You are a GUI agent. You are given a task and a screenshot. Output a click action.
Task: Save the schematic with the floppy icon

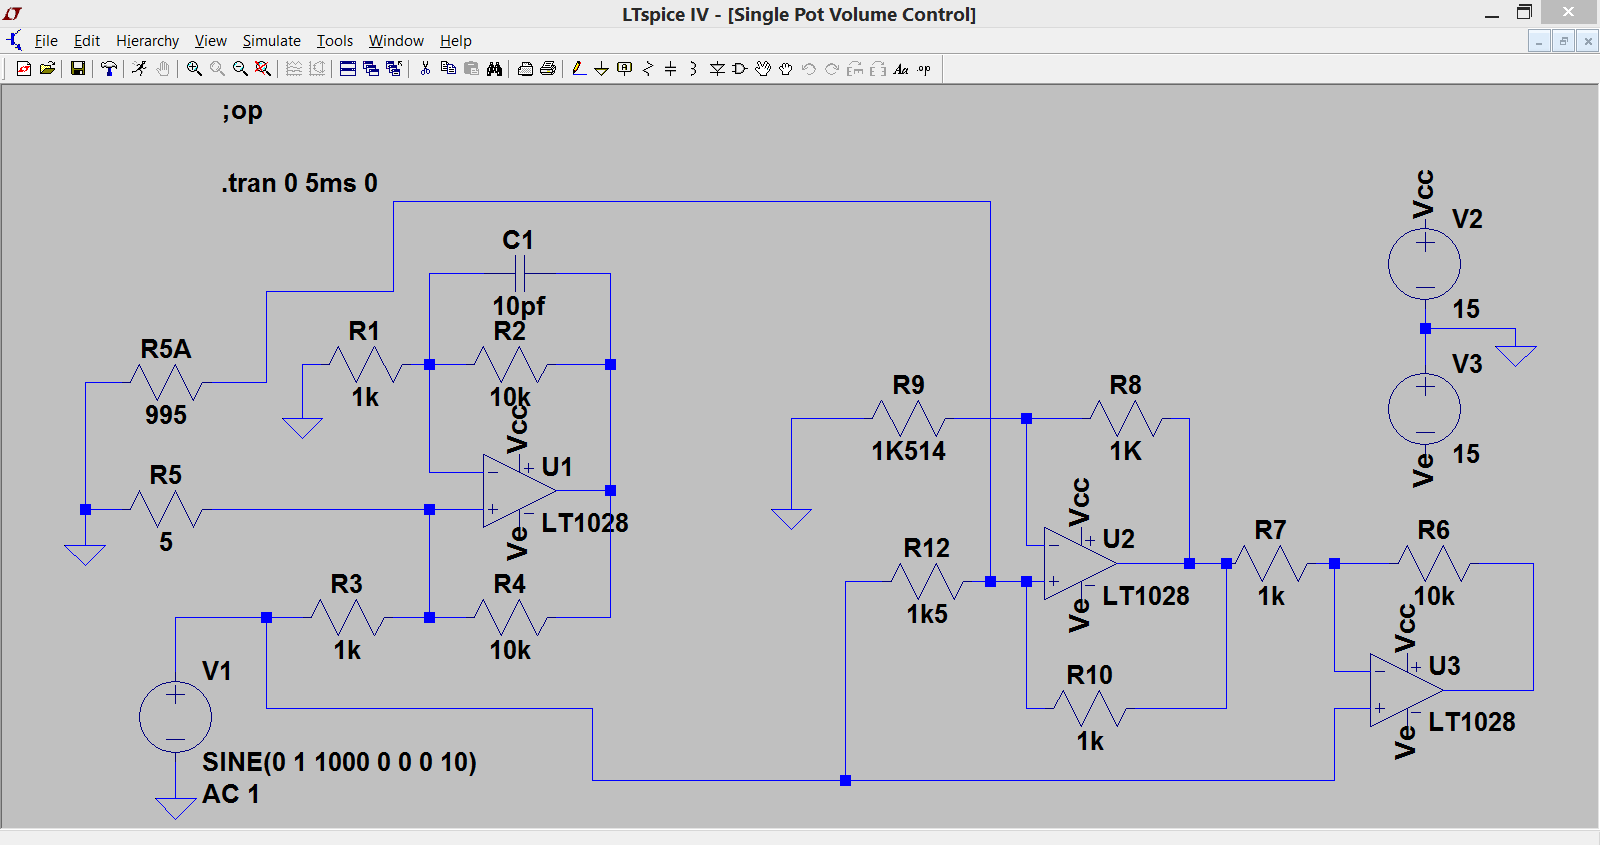pyautogui.click(x=77, y=69)
